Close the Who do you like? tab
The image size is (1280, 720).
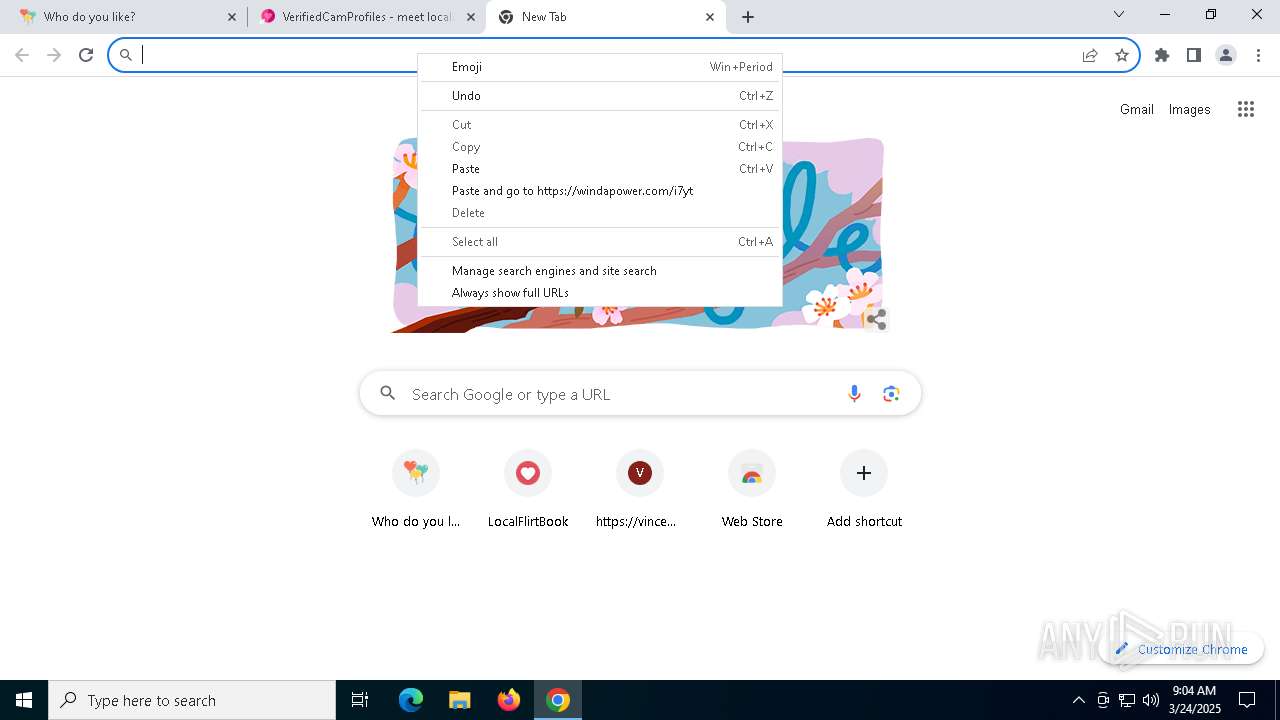click(231, 17)
